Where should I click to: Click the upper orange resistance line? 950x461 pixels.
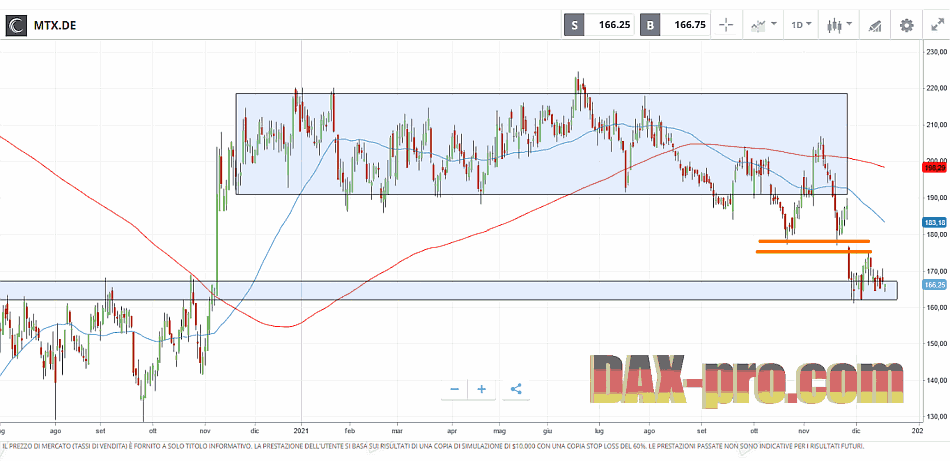pos(814,241)
